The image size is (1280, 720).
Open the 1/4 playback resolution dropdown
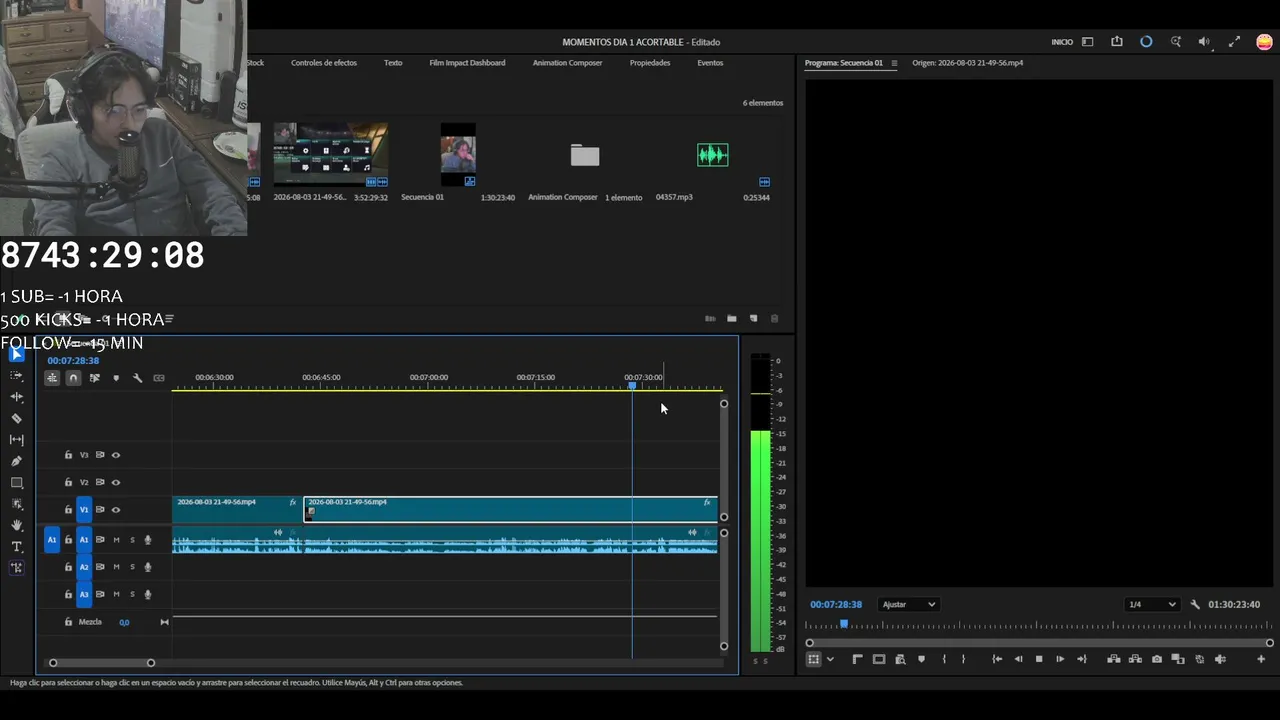(1152, 604)
